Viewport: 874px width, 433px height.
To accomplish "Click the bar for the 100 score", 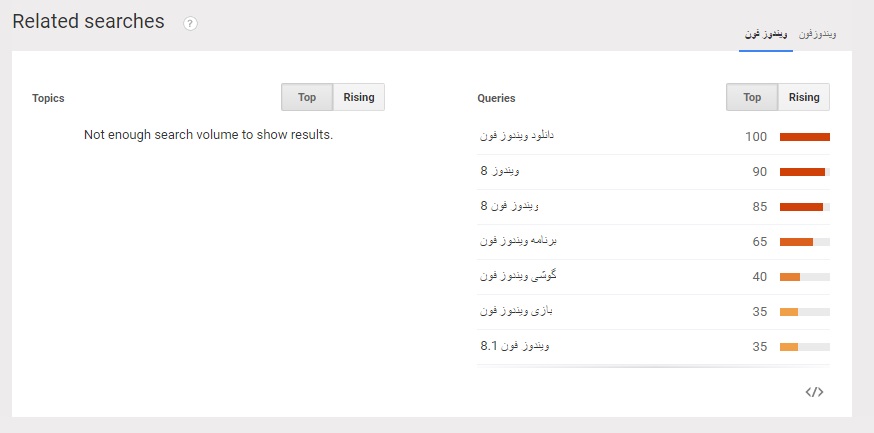I will click(804, 137).
